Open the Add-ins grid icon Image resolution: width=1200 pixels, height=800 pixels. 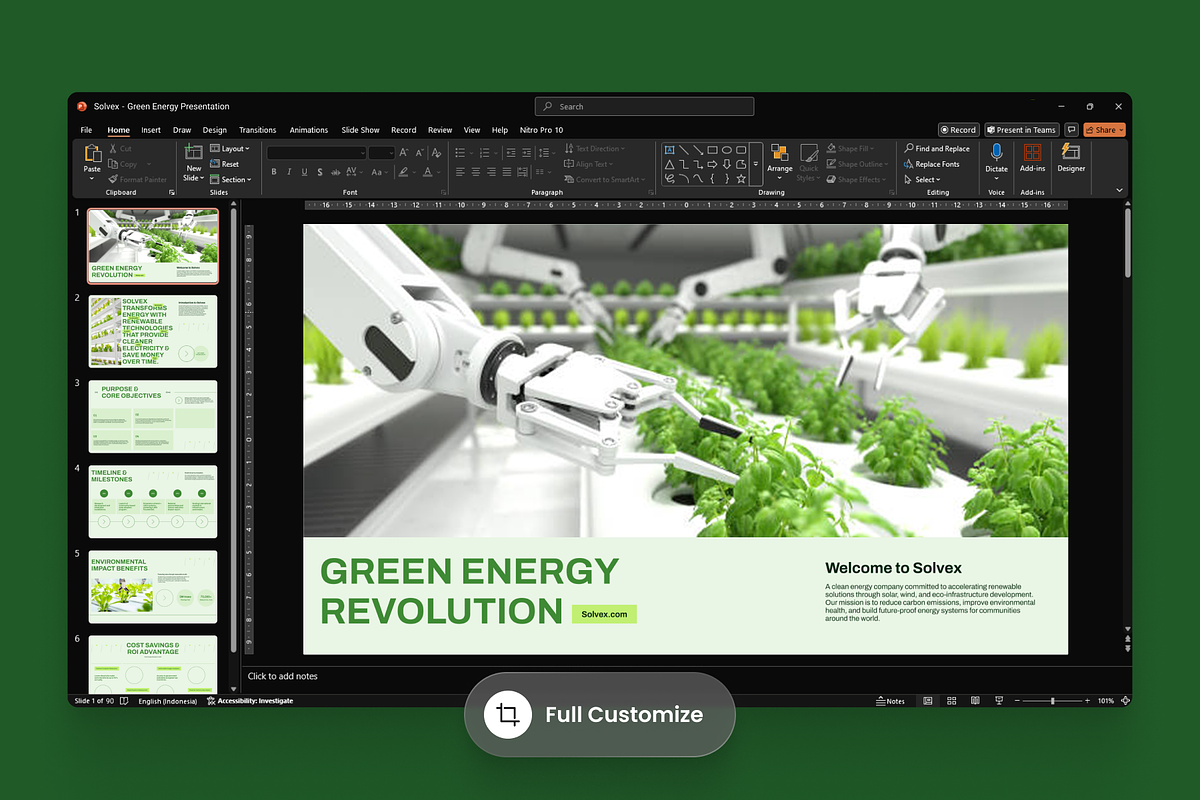click(1032, 153)
